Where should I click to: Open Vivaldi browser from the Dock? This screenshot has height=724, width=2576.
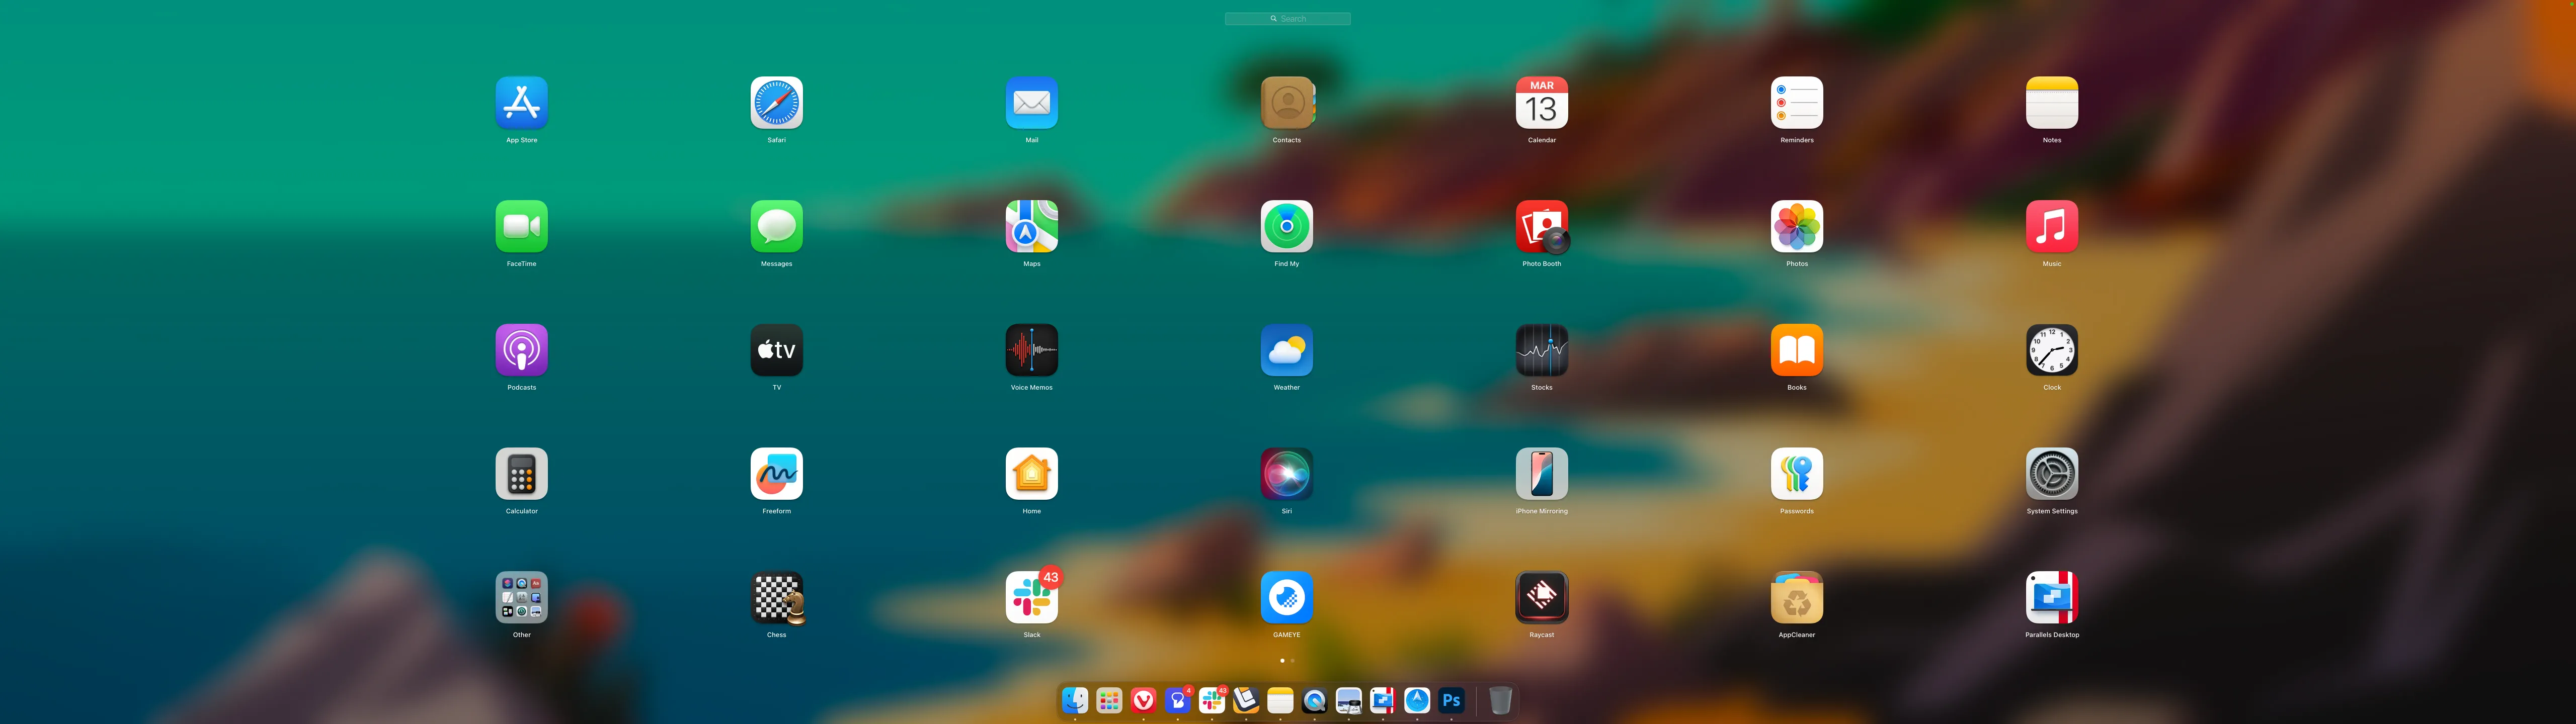point(1143,700)
